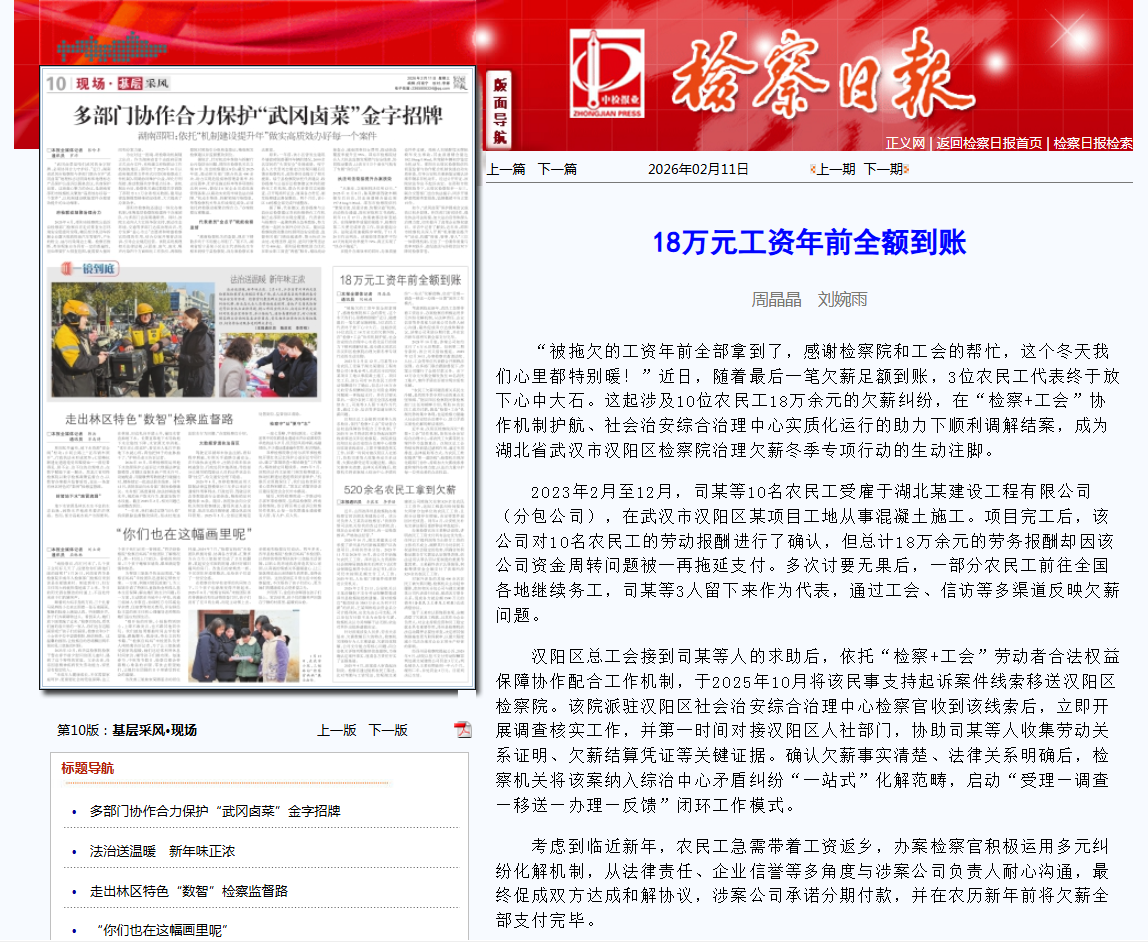Open the PDF download icon

[x=462, y=729]
